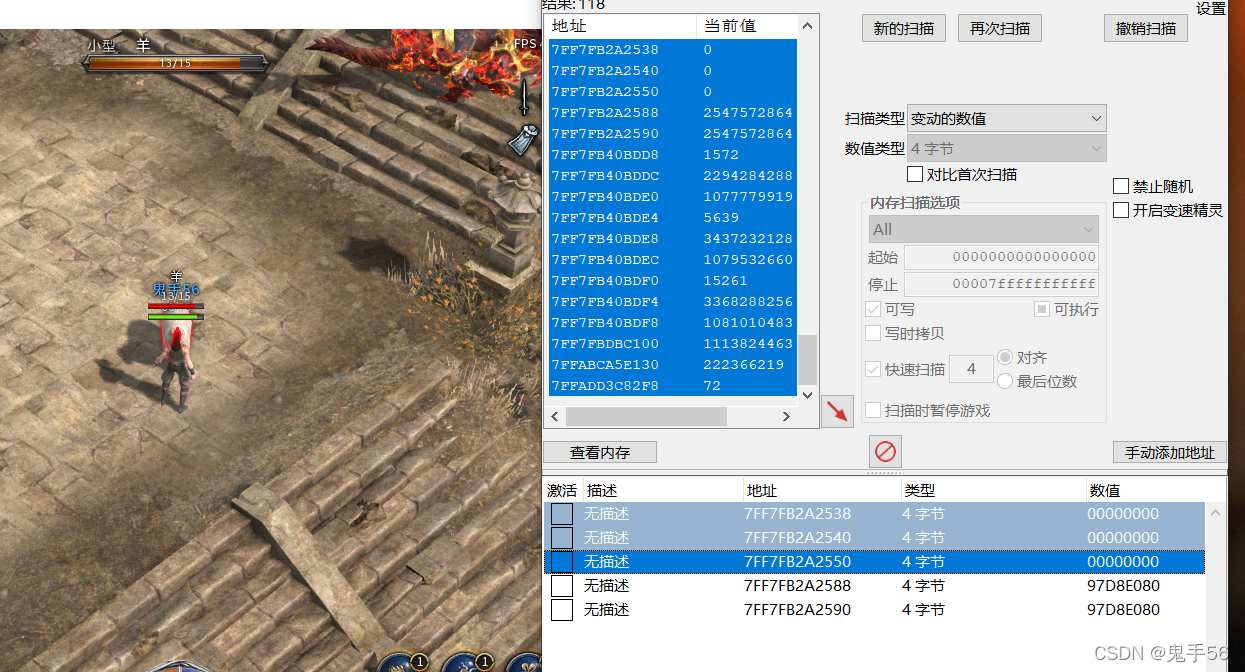The image size is (1245, 672).
Task: Open the memory region All dropdown
Action: tap(983, 229)
